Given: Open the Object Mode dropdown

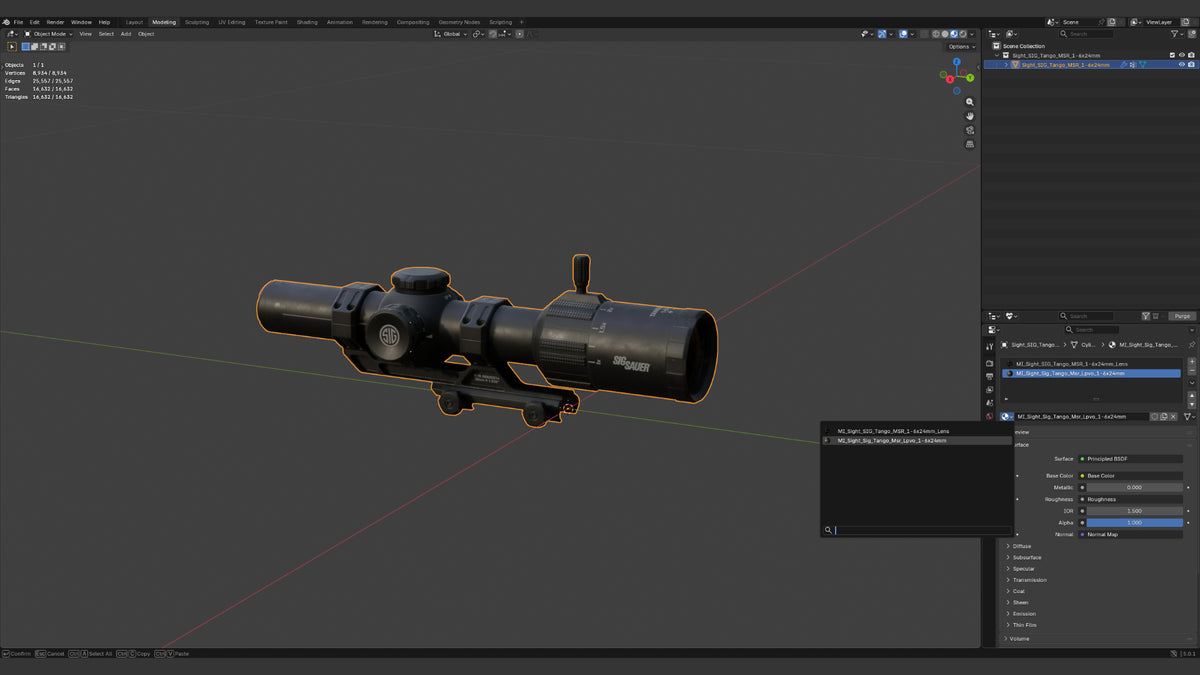Looking at the screenshot, I should pyautogui.click(x=49, y=34).
